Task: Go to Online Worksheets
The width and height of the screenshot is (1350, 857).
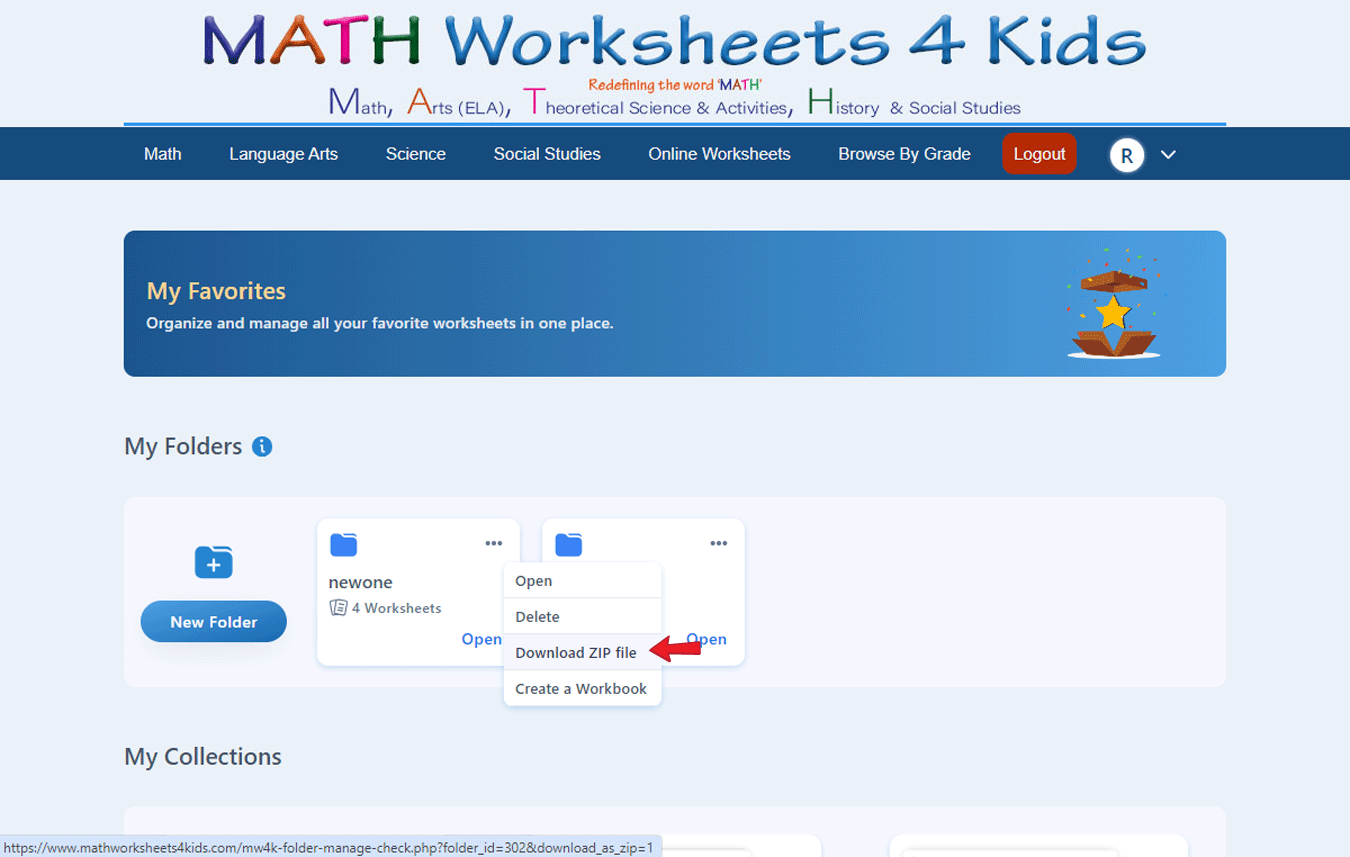Action: 719,154
